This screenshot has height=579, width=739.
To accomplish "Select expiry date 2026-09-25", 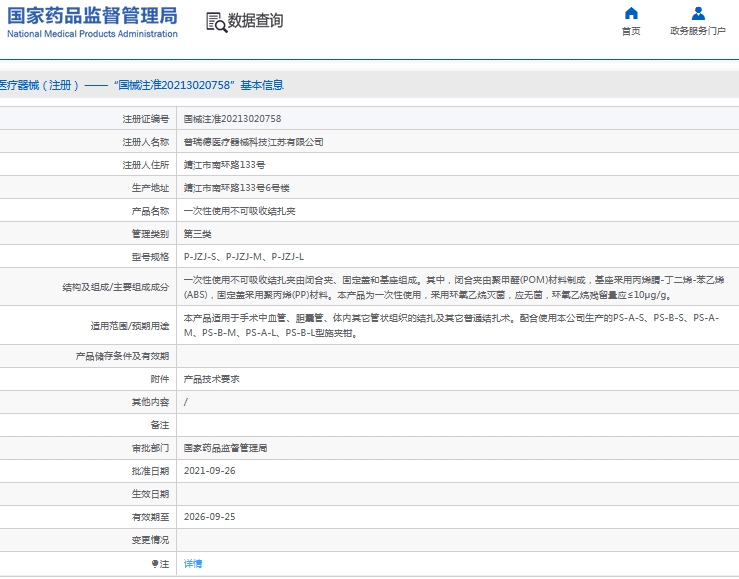I will 209,517.
